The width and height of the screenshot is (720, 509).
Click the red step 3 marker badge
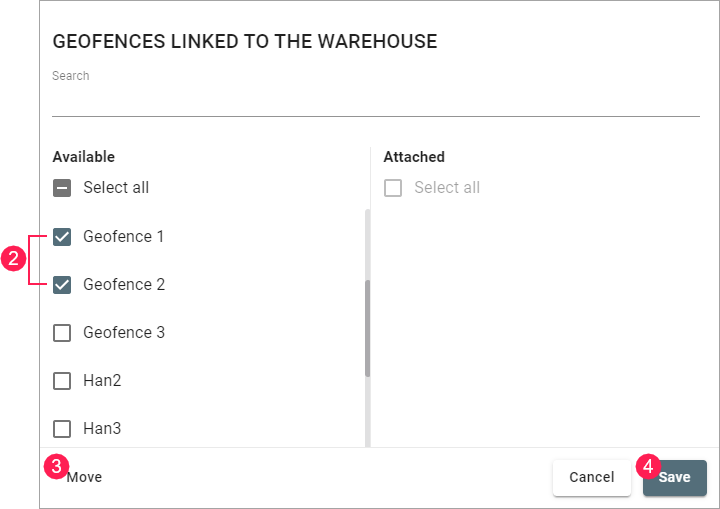click(57, 466)
